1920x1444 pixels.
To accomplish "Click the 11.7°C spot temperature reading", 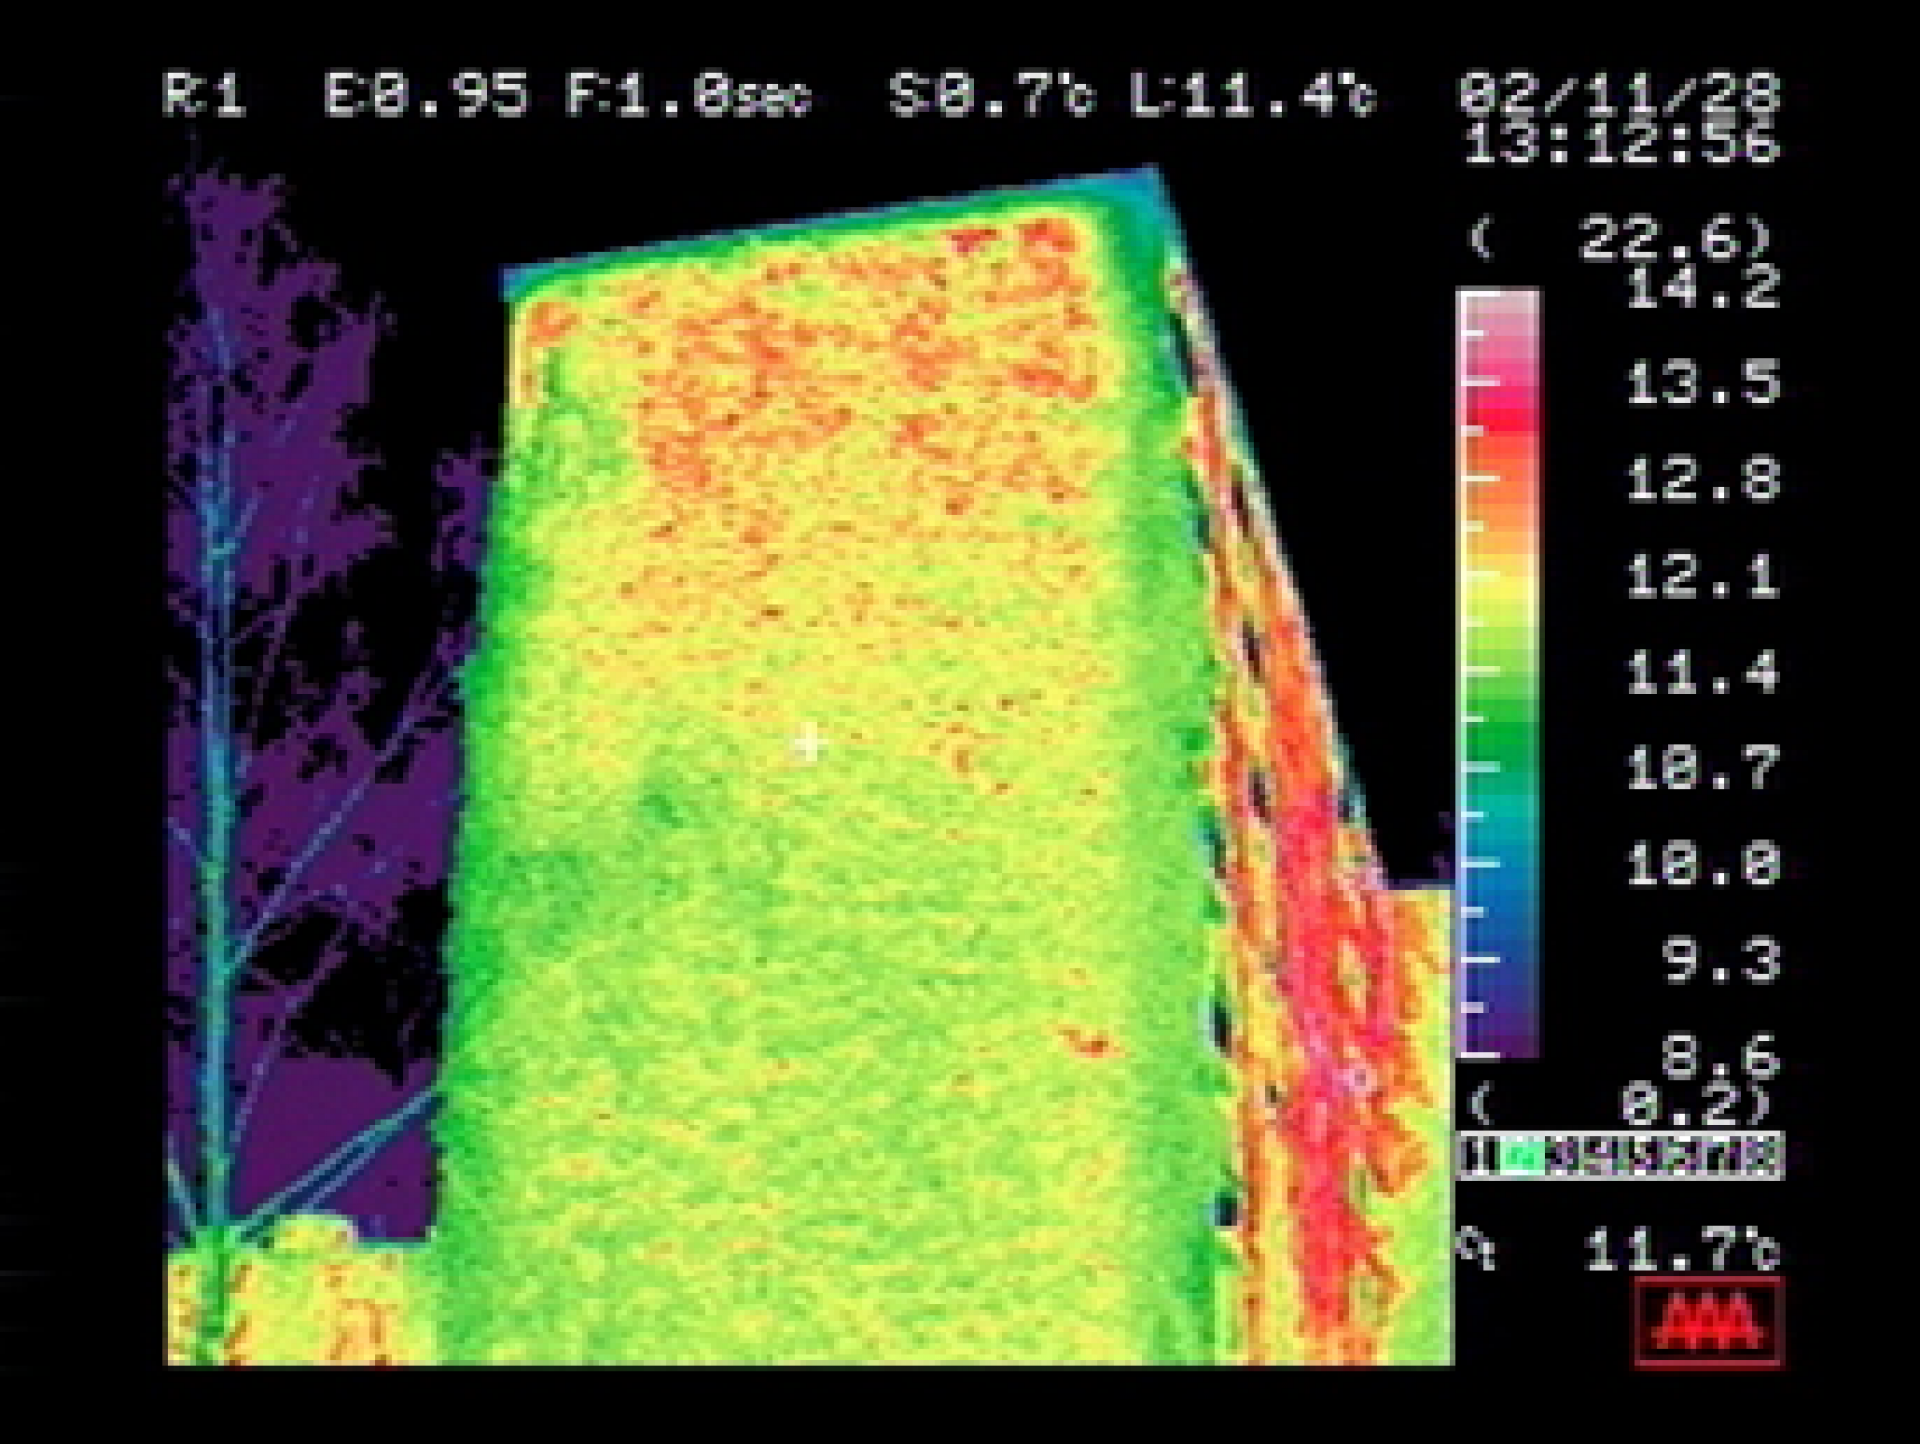I will coord(1682,1250).
